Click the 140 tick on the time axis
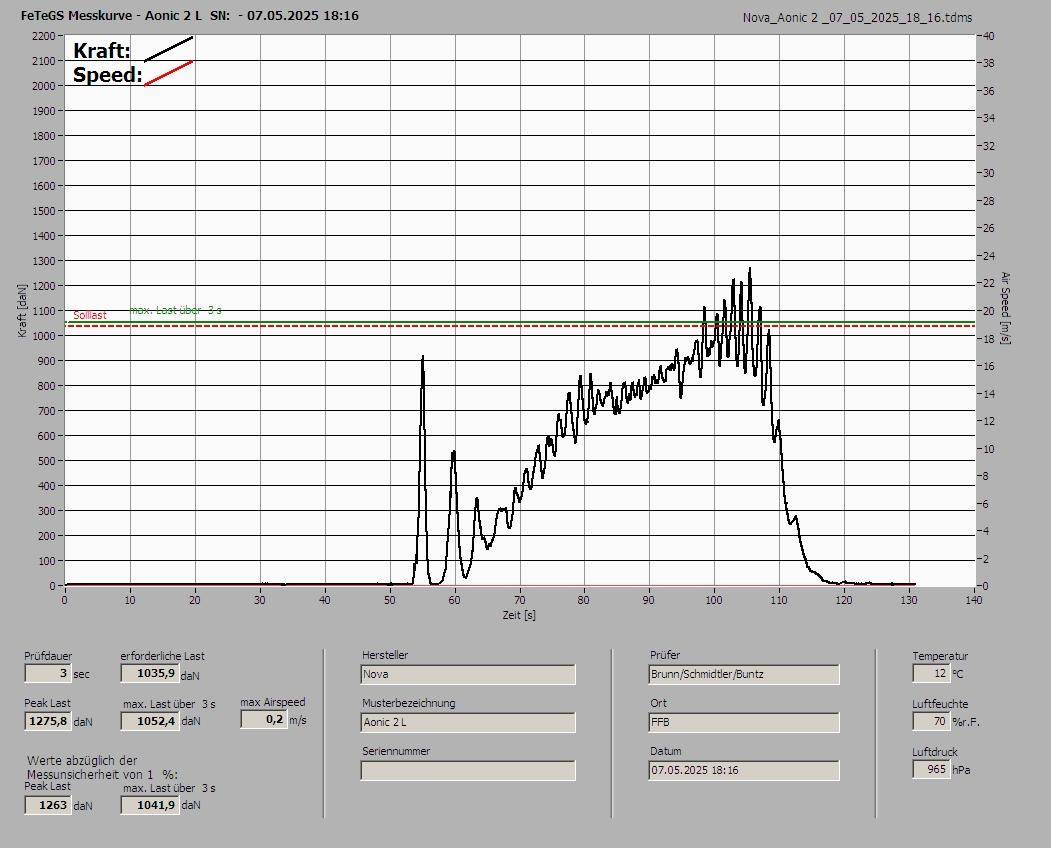1051x848 pixels. pos(974,600)
